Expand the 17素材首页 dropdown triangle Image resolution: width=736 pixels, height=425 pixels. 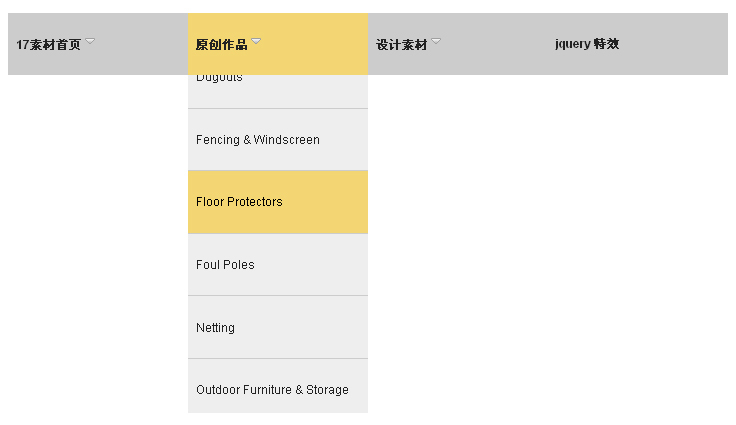click(x=90, y=41)
